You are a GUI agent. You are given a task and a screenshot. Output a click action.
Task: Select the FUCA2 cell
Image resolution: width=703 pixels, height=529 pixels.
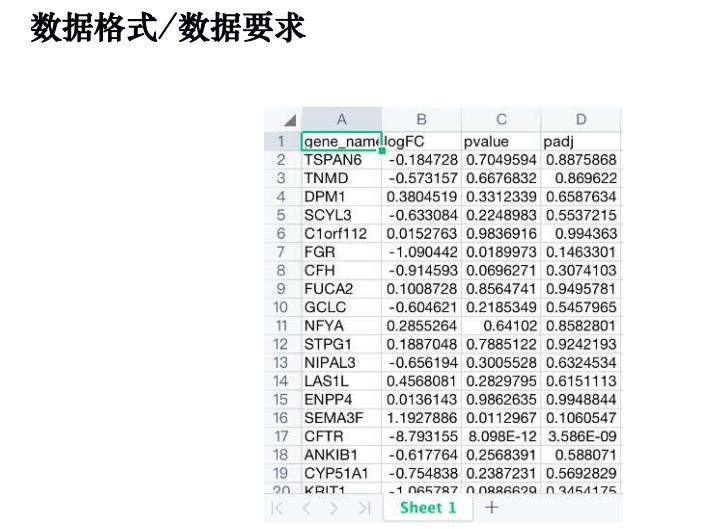(x=342, y=289)
